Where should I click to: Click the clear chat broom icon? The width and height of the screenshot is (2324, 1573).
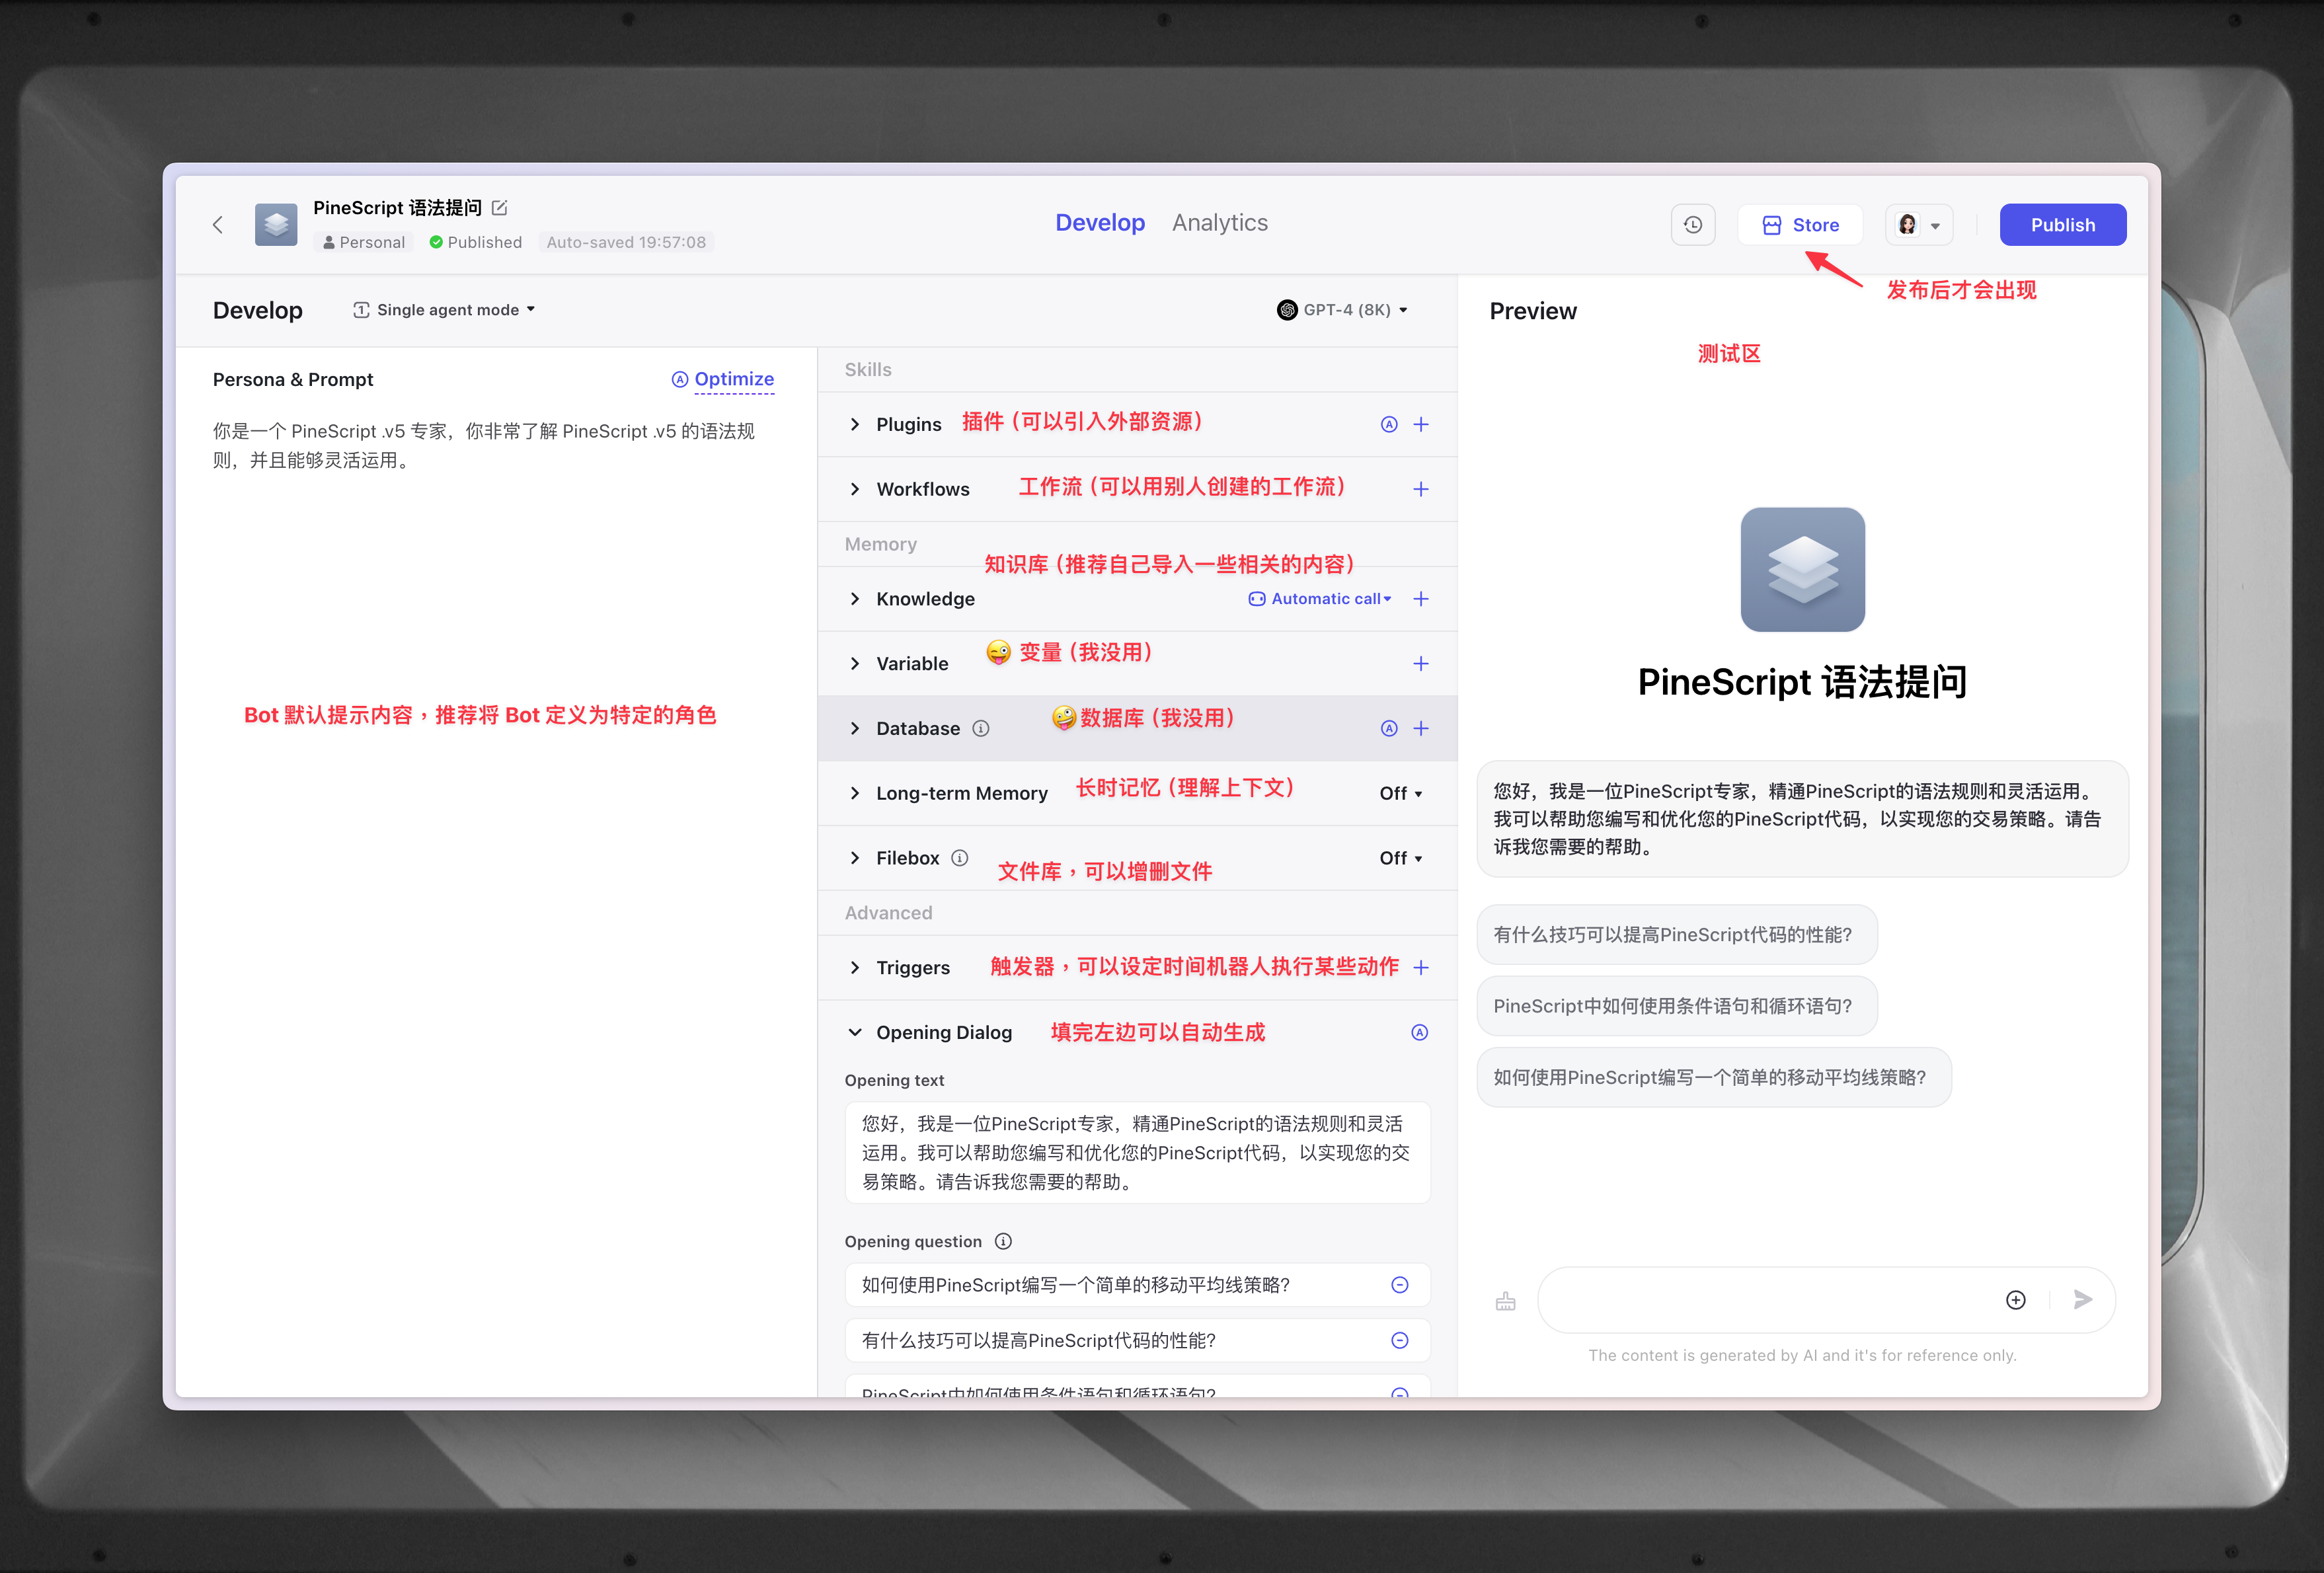[x=1505, y=1301]
